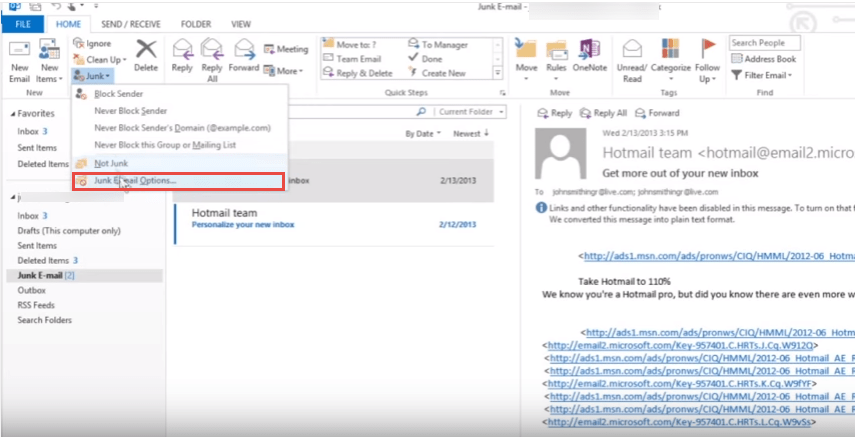The image size is (855, 437).
Task: Open the Key-957401.C.HRTs.L.Cq.W9vSs link
Action: [681, 422]
